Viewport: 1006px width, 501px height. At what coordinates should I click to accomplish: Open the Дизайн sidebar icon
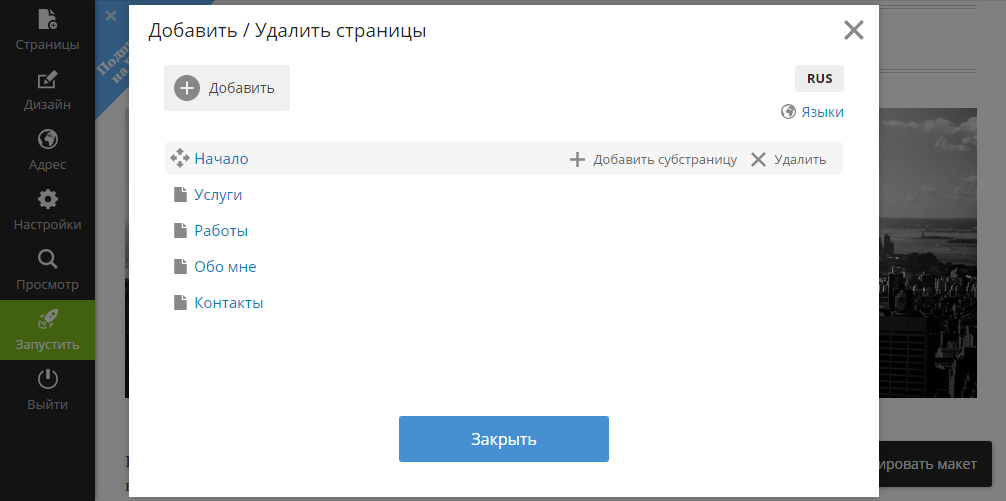[47, 80]
